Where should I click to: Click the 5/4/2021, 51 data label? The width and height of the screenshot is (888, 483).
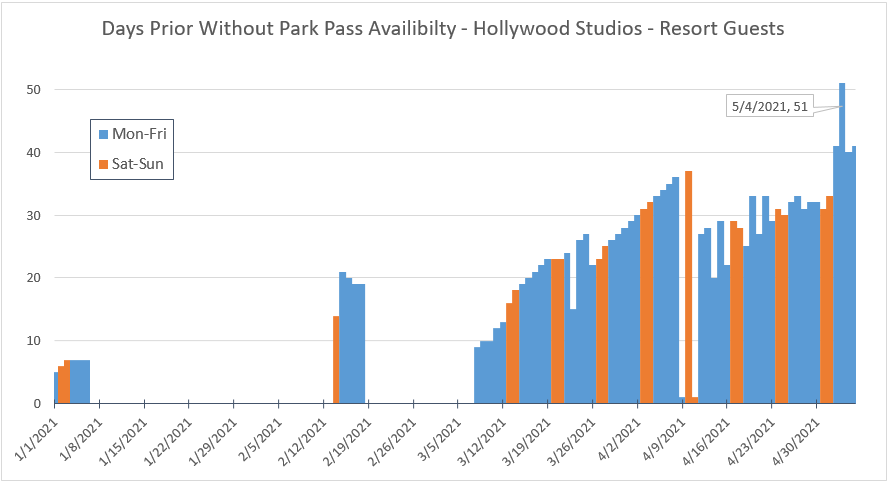(x=770, y=106)
